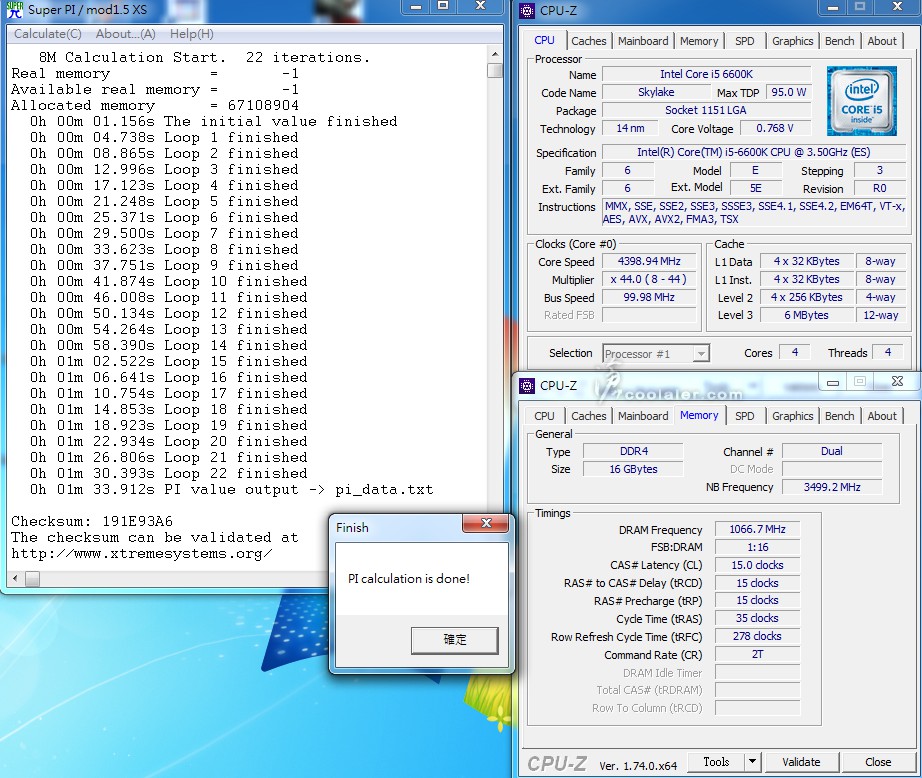Switch to Bench tab in lower CPU-Z window

(839, 416)
